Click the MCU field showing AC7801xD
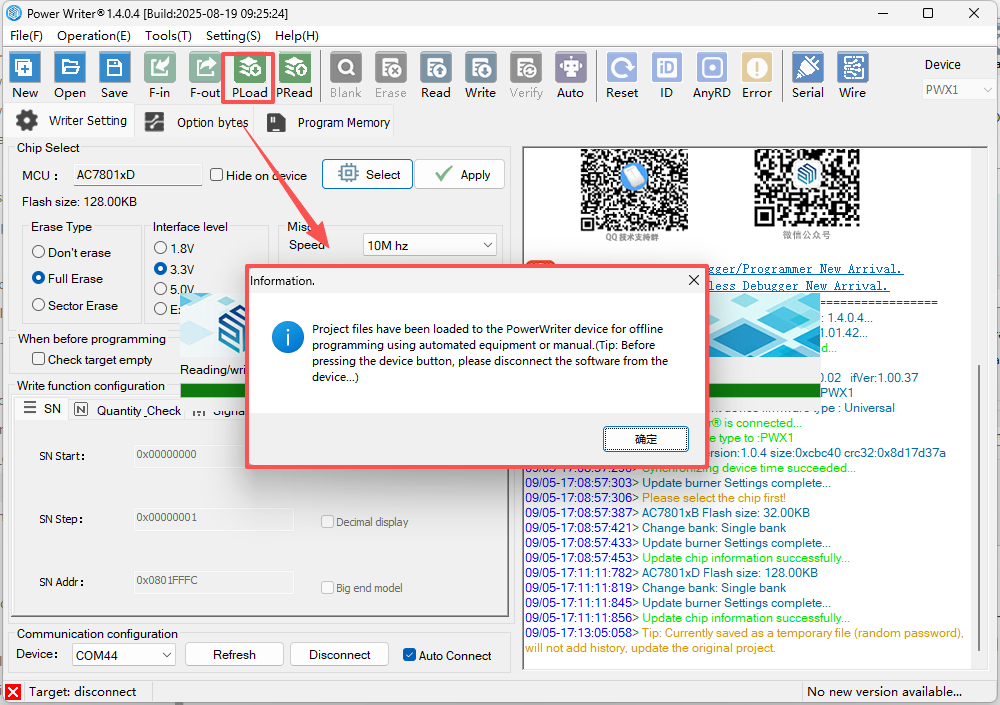Screen dimensions: 1000x705 click(138, 175)
